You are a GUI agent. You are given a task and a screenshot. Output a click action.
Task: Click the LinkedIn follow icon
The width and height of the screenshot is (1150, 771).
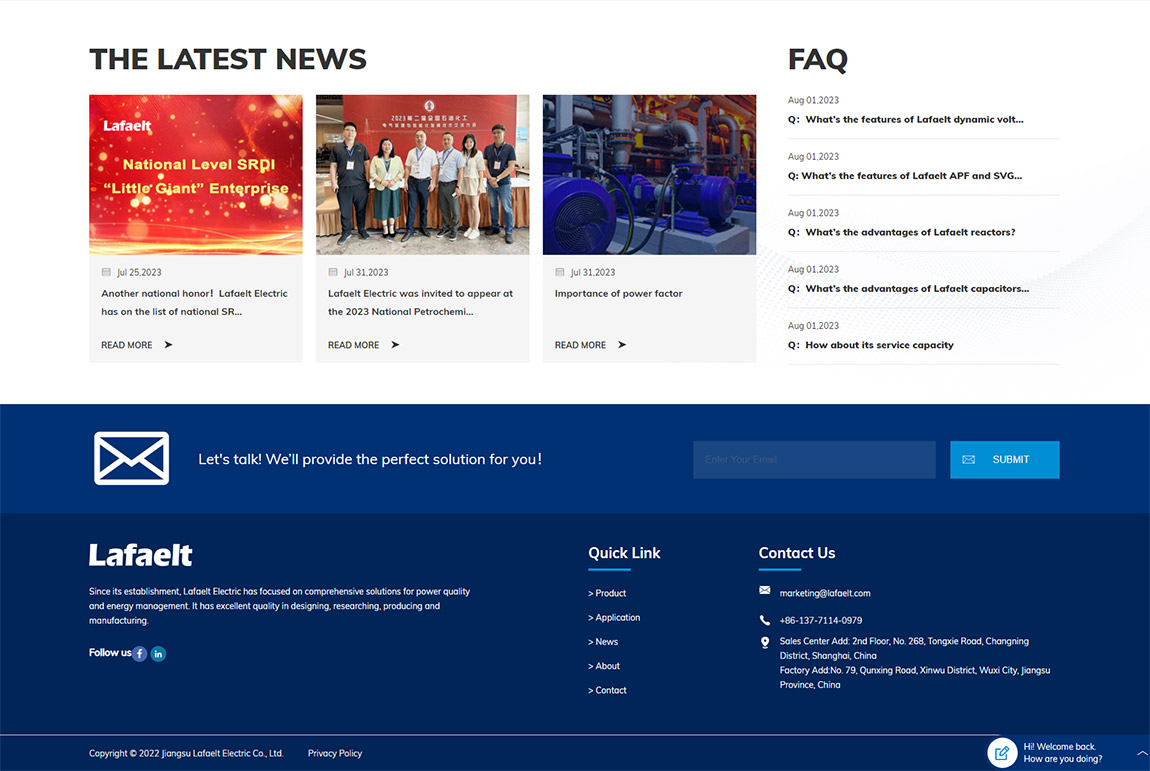pyautogui.click(x=158, y=654)
